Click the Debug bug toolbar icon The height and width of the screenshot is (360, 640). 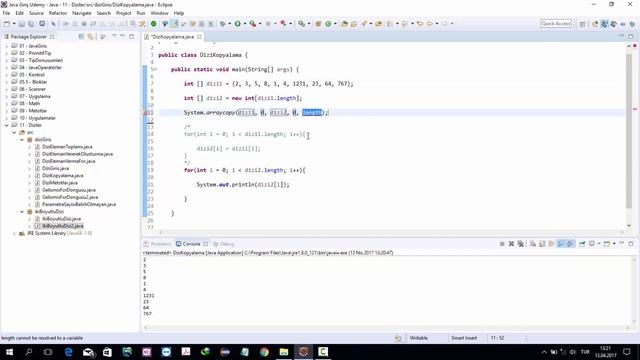point(223,24)
